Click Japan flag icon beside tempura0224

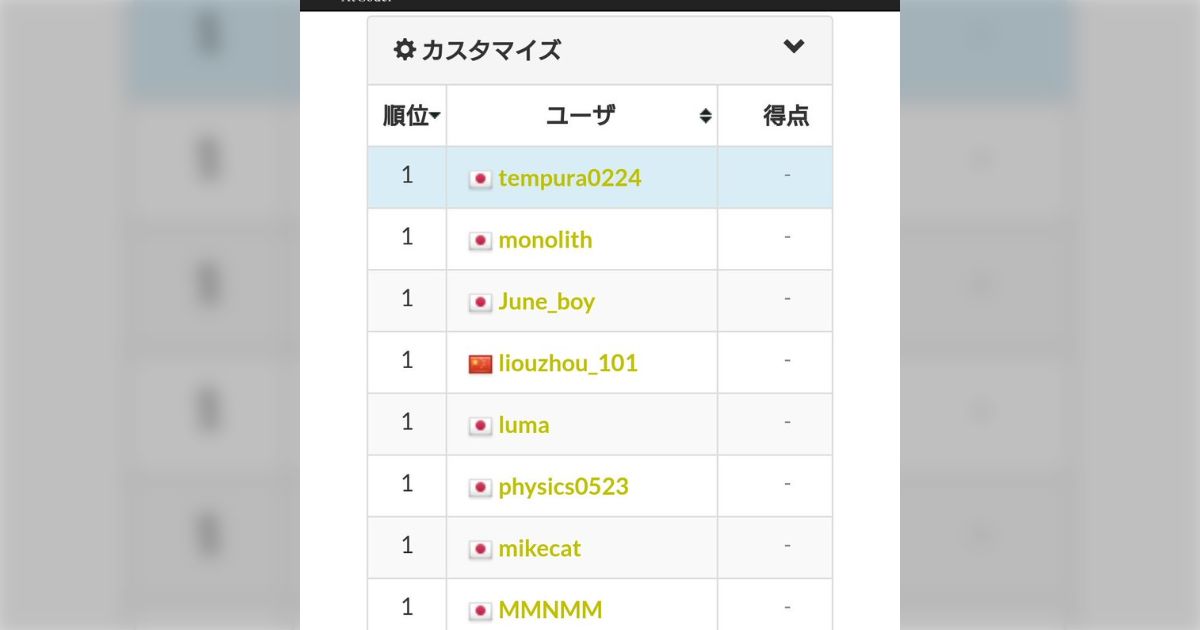click(x=481, y=179)
